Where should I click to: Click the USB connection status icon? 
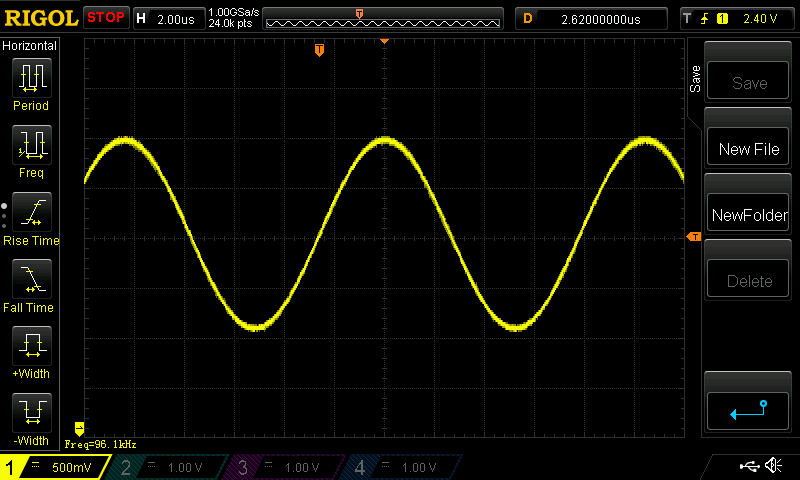(749, 466)
